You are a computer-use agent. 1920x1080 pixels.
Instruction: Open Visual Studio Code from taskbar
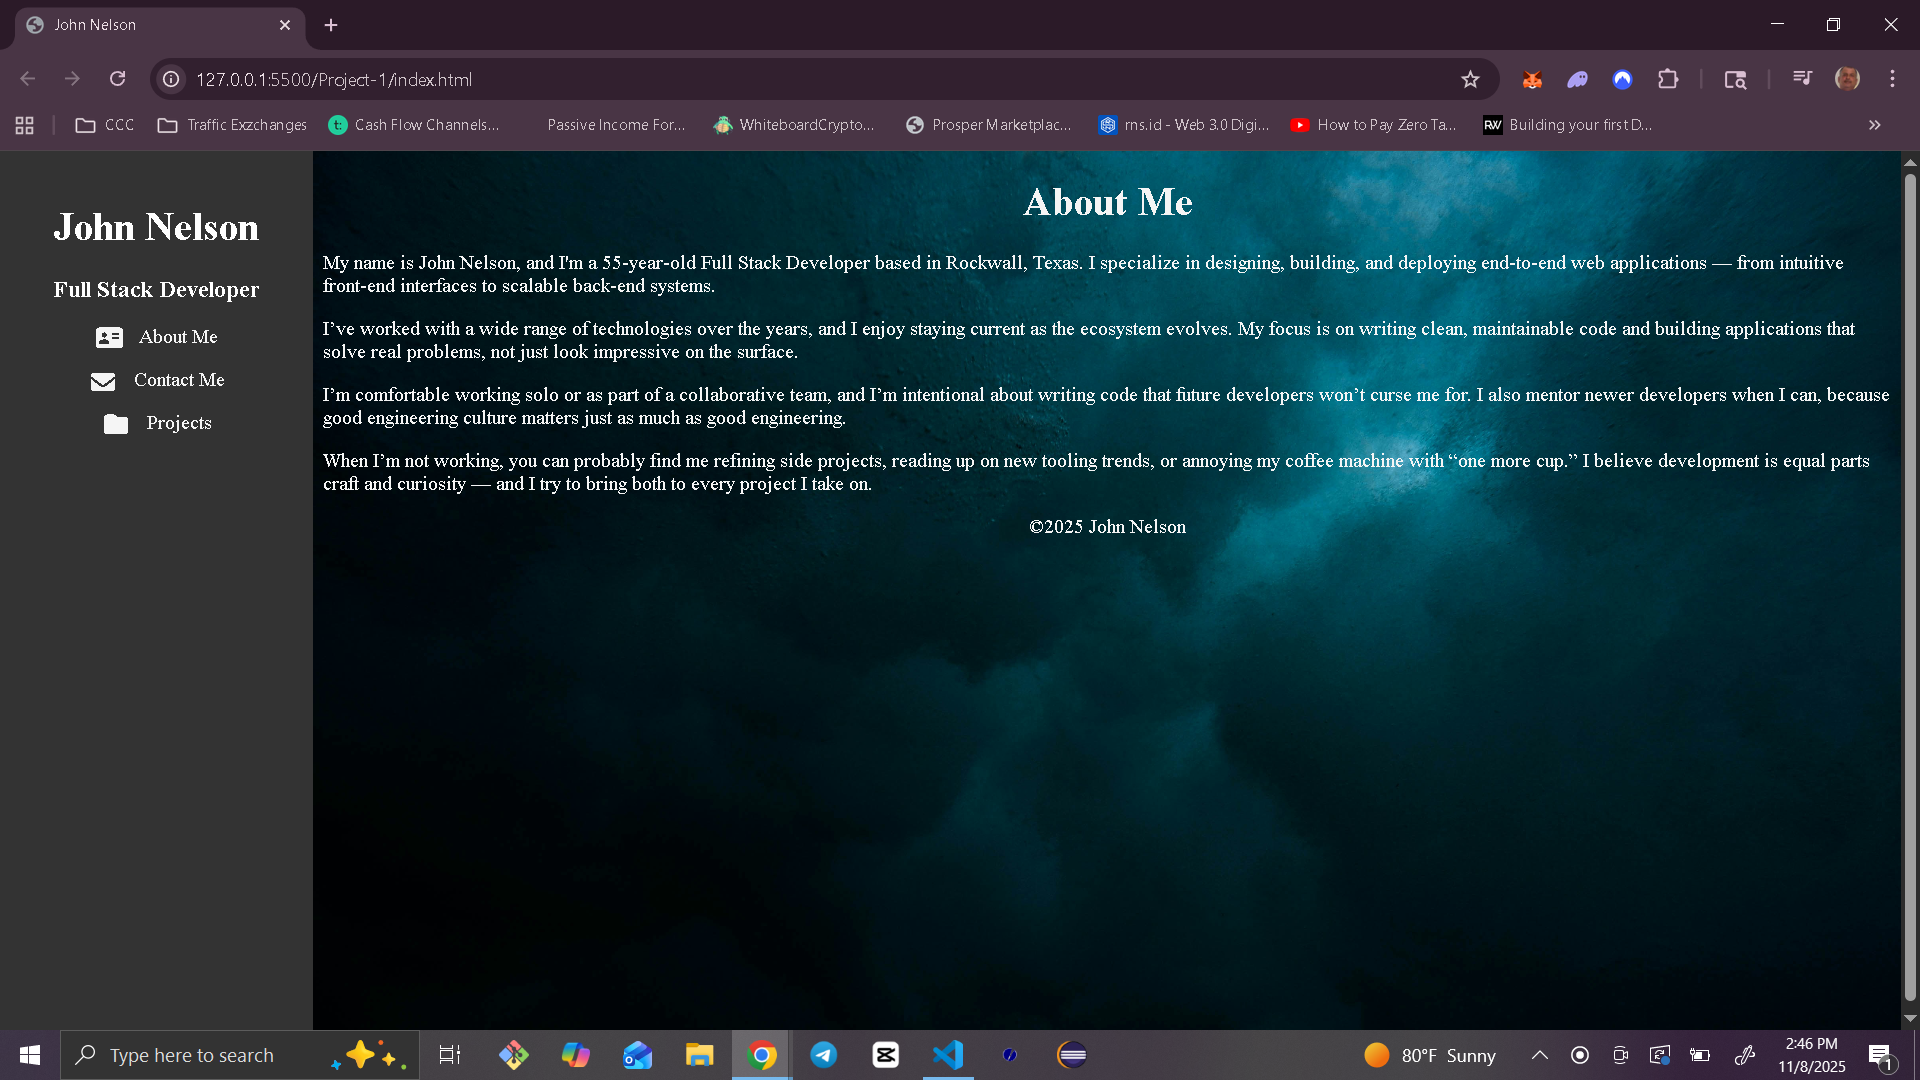pyautogui.click(x=947, y=1055)
